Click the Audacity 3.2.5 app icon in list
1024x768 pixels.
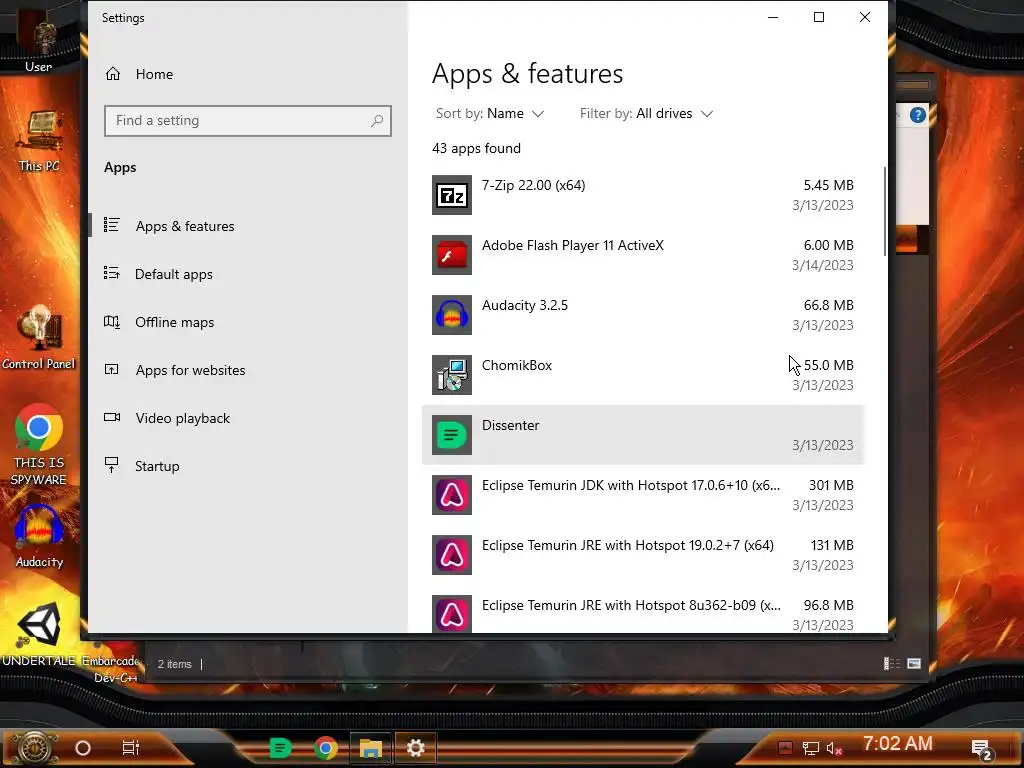(x=451, y=315)
